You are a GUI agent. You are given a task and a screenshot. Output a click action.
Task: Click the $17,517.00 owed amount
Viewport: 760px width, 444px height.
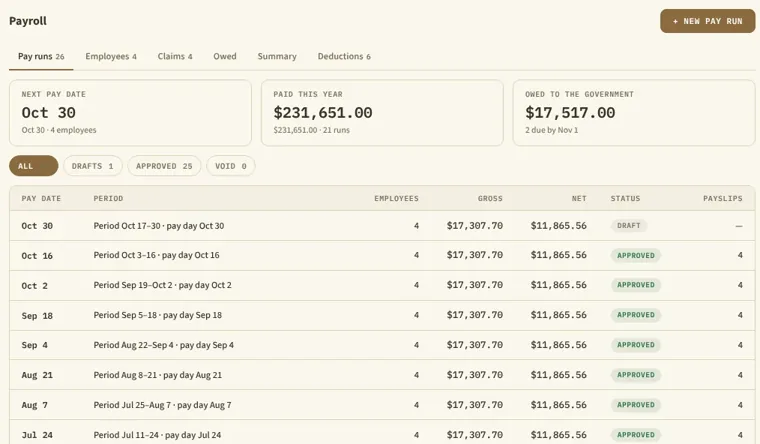tap(570, 113)
